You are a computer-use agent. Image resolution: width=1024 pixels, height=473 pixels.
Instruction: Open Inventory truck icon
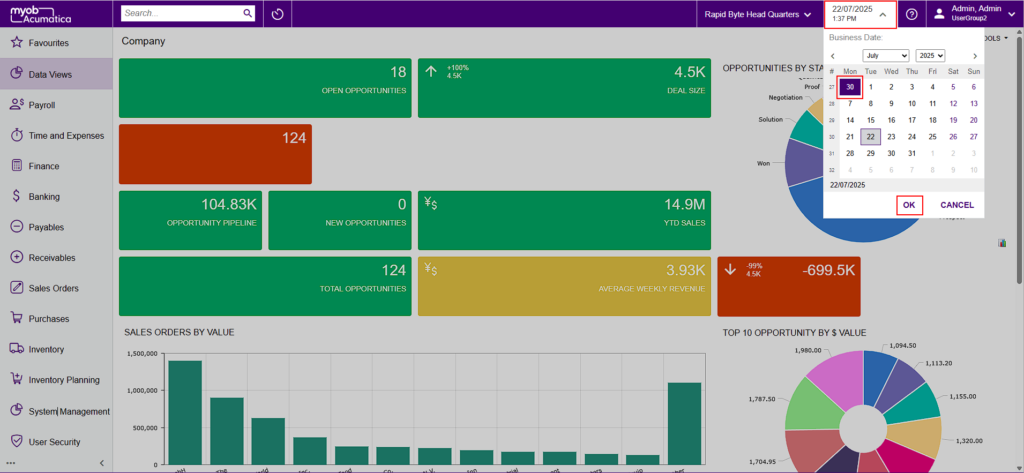click(17, 349)
